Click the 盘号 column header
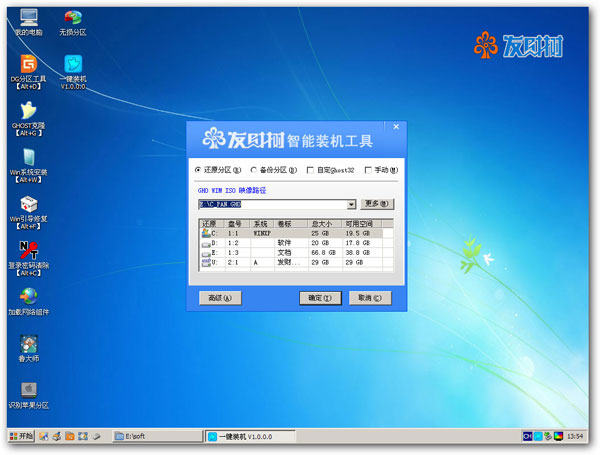Viewport: 600px width, 455px height. (237, 223)
